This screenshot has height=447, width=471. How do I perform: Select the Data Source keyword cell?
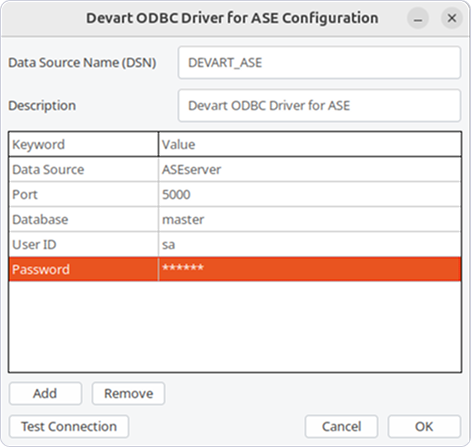[x=83, y=170]
